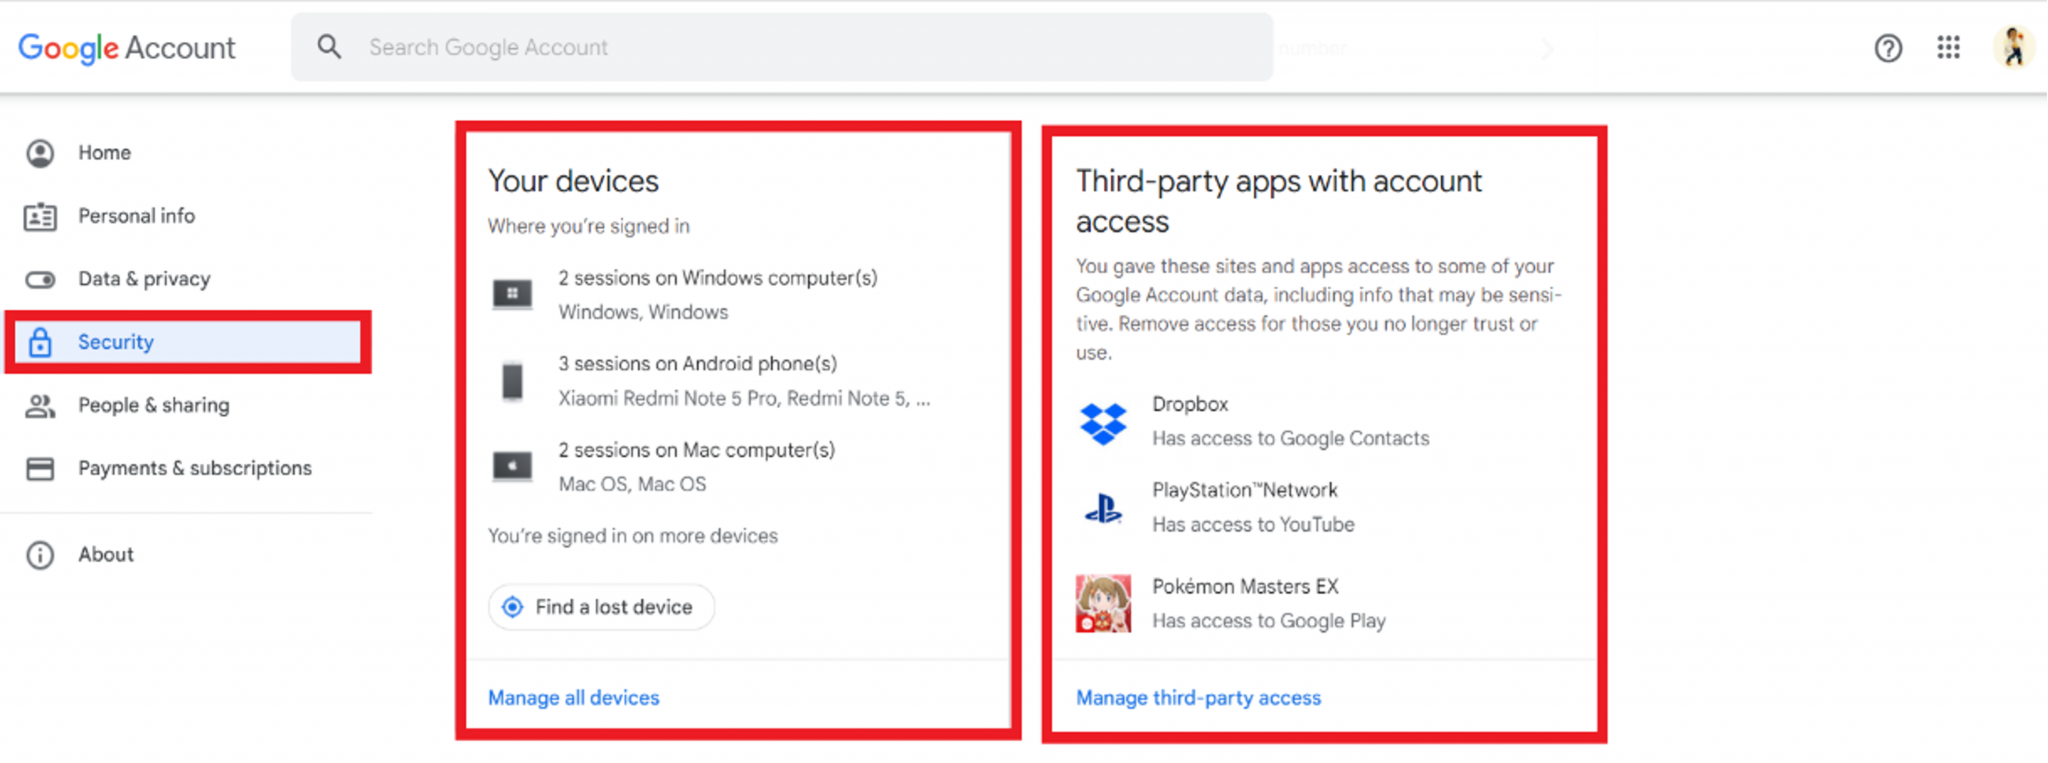Screen dimensions: 2048x763
Task: Click the profile avatar picture
Action: 2013,47
